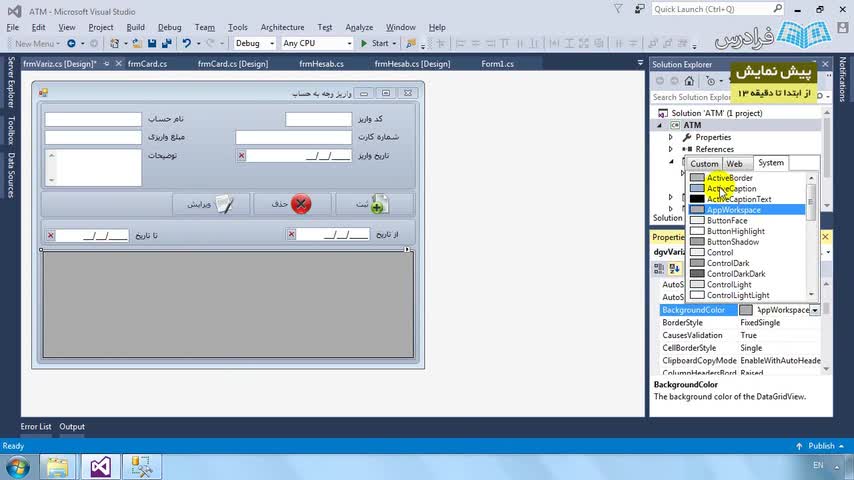Toggle the checkbox on the from-date picker

291,234
